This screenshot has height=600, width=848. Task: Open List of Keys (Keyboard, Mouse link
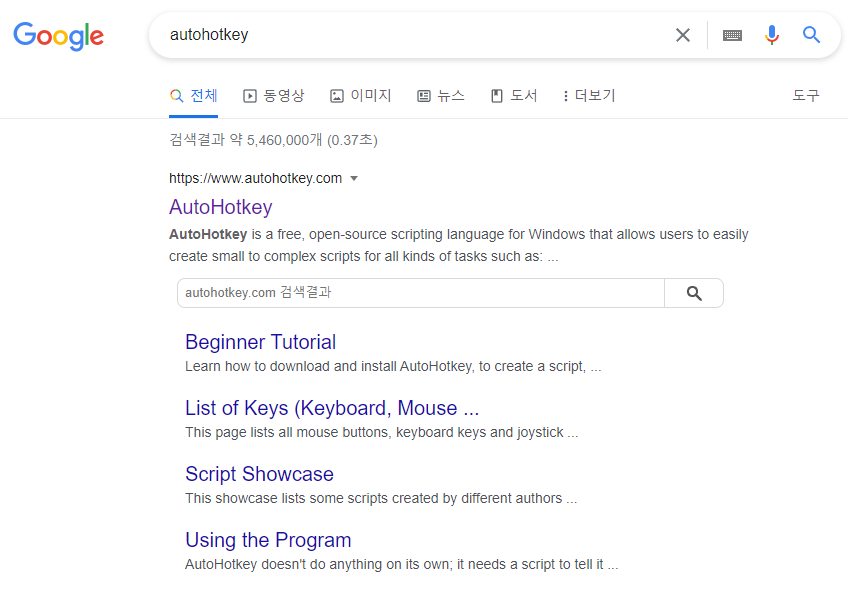coord(332,408)
